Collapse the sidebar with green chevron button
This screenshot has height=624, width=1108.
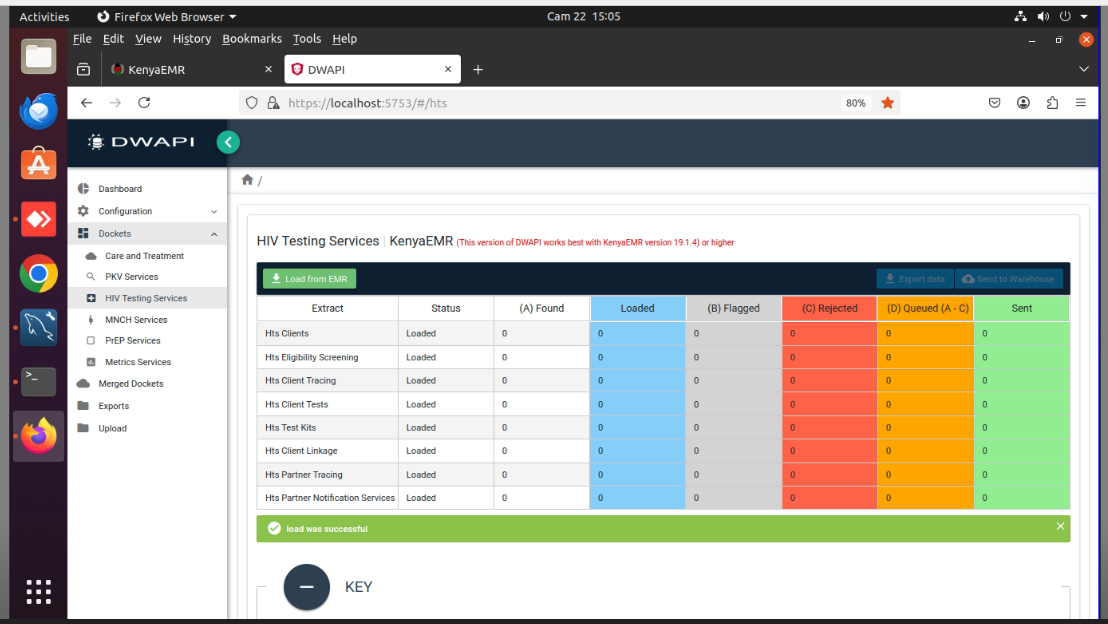(228, 142)
